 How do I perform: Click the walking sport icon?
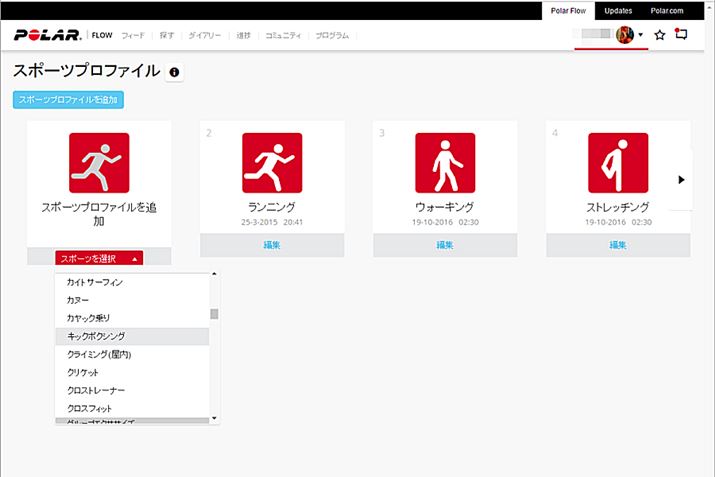[445, 163]
